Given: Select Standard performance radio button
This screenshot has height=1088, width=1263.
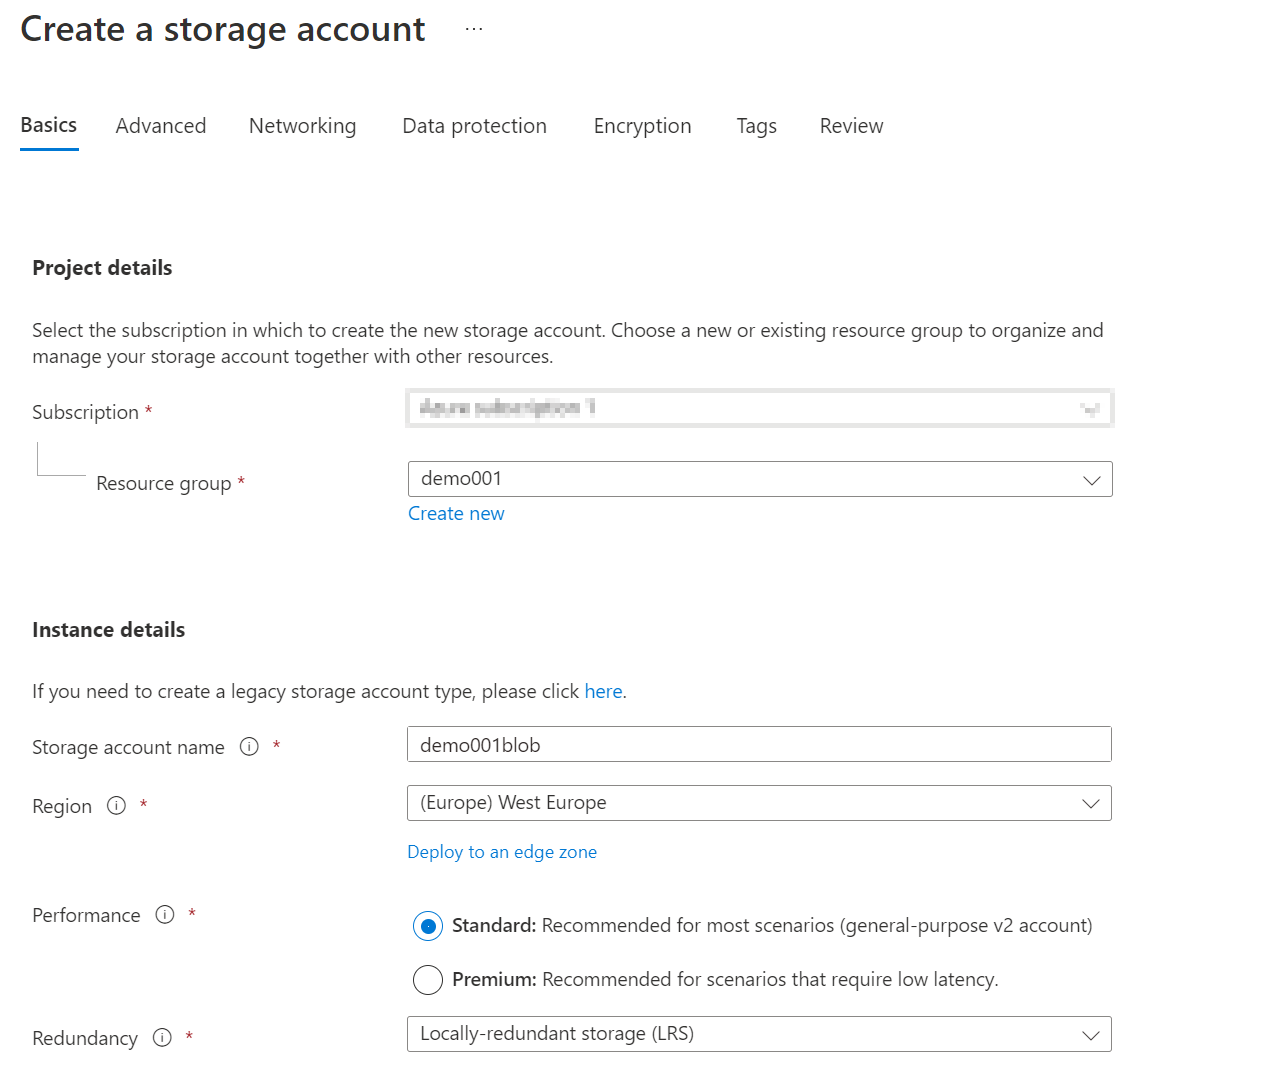Looking at the screenshot, I should click(428, 926).
